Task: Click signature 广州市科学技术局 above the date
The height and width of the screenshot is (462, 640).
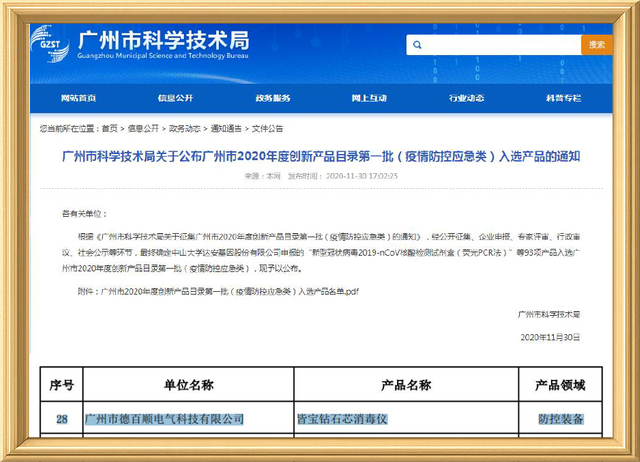Action: click(549, 315)
